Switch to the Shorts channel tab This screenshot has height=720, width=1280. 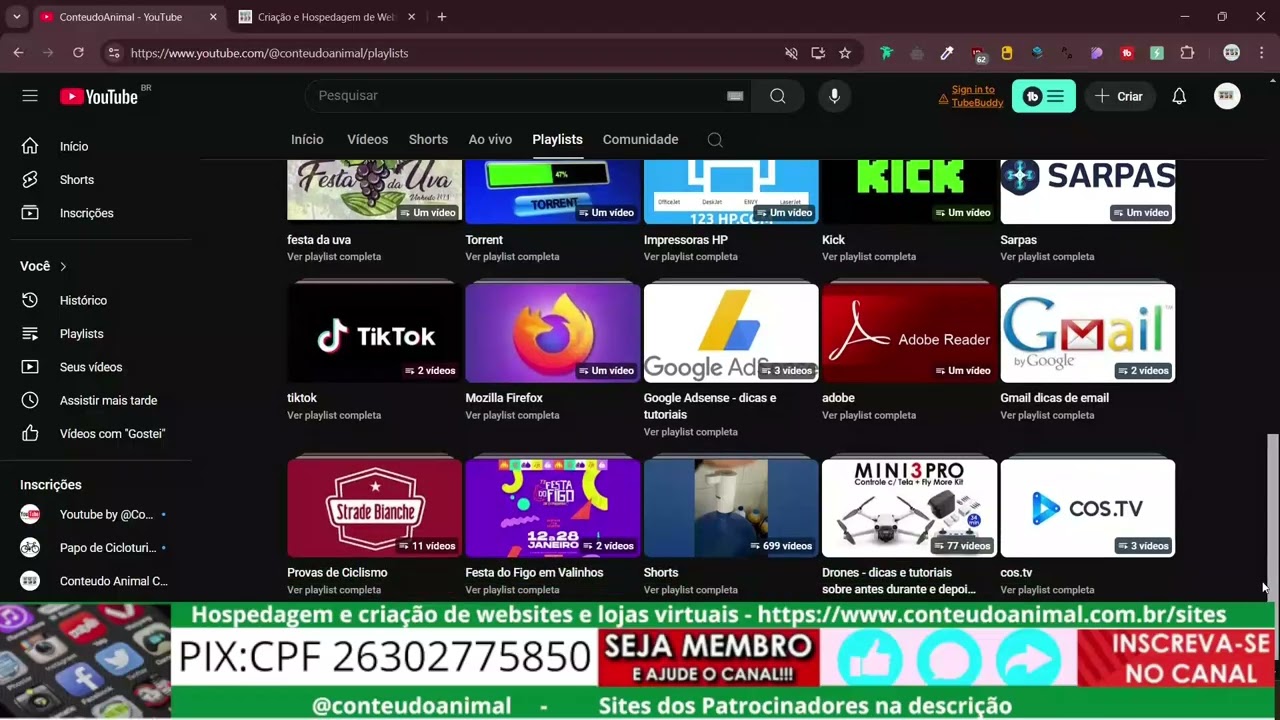[428, 140]
